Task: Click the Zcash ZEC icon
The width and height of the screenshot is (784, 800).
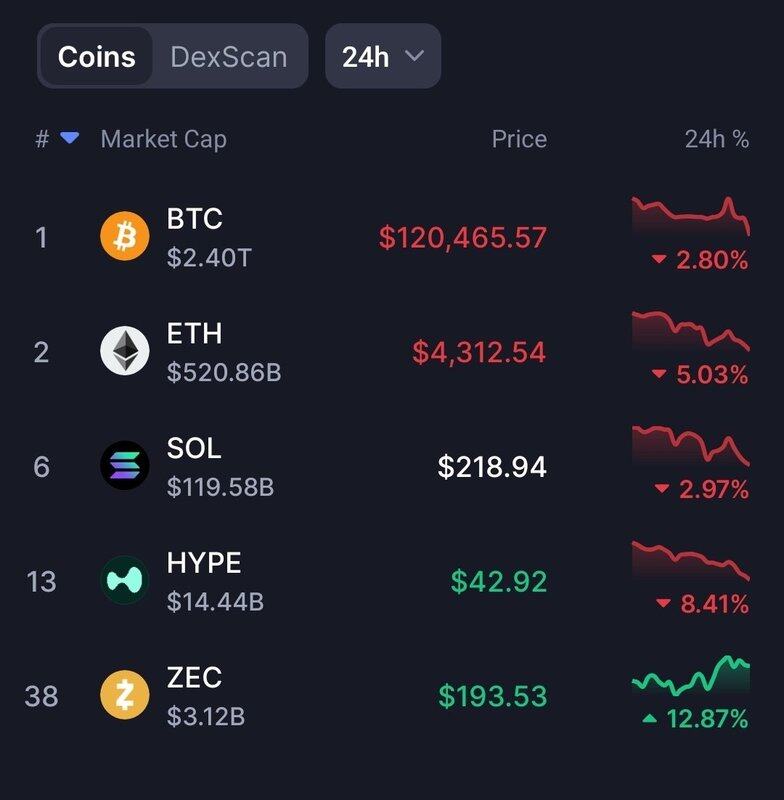Action: [125, 695]
